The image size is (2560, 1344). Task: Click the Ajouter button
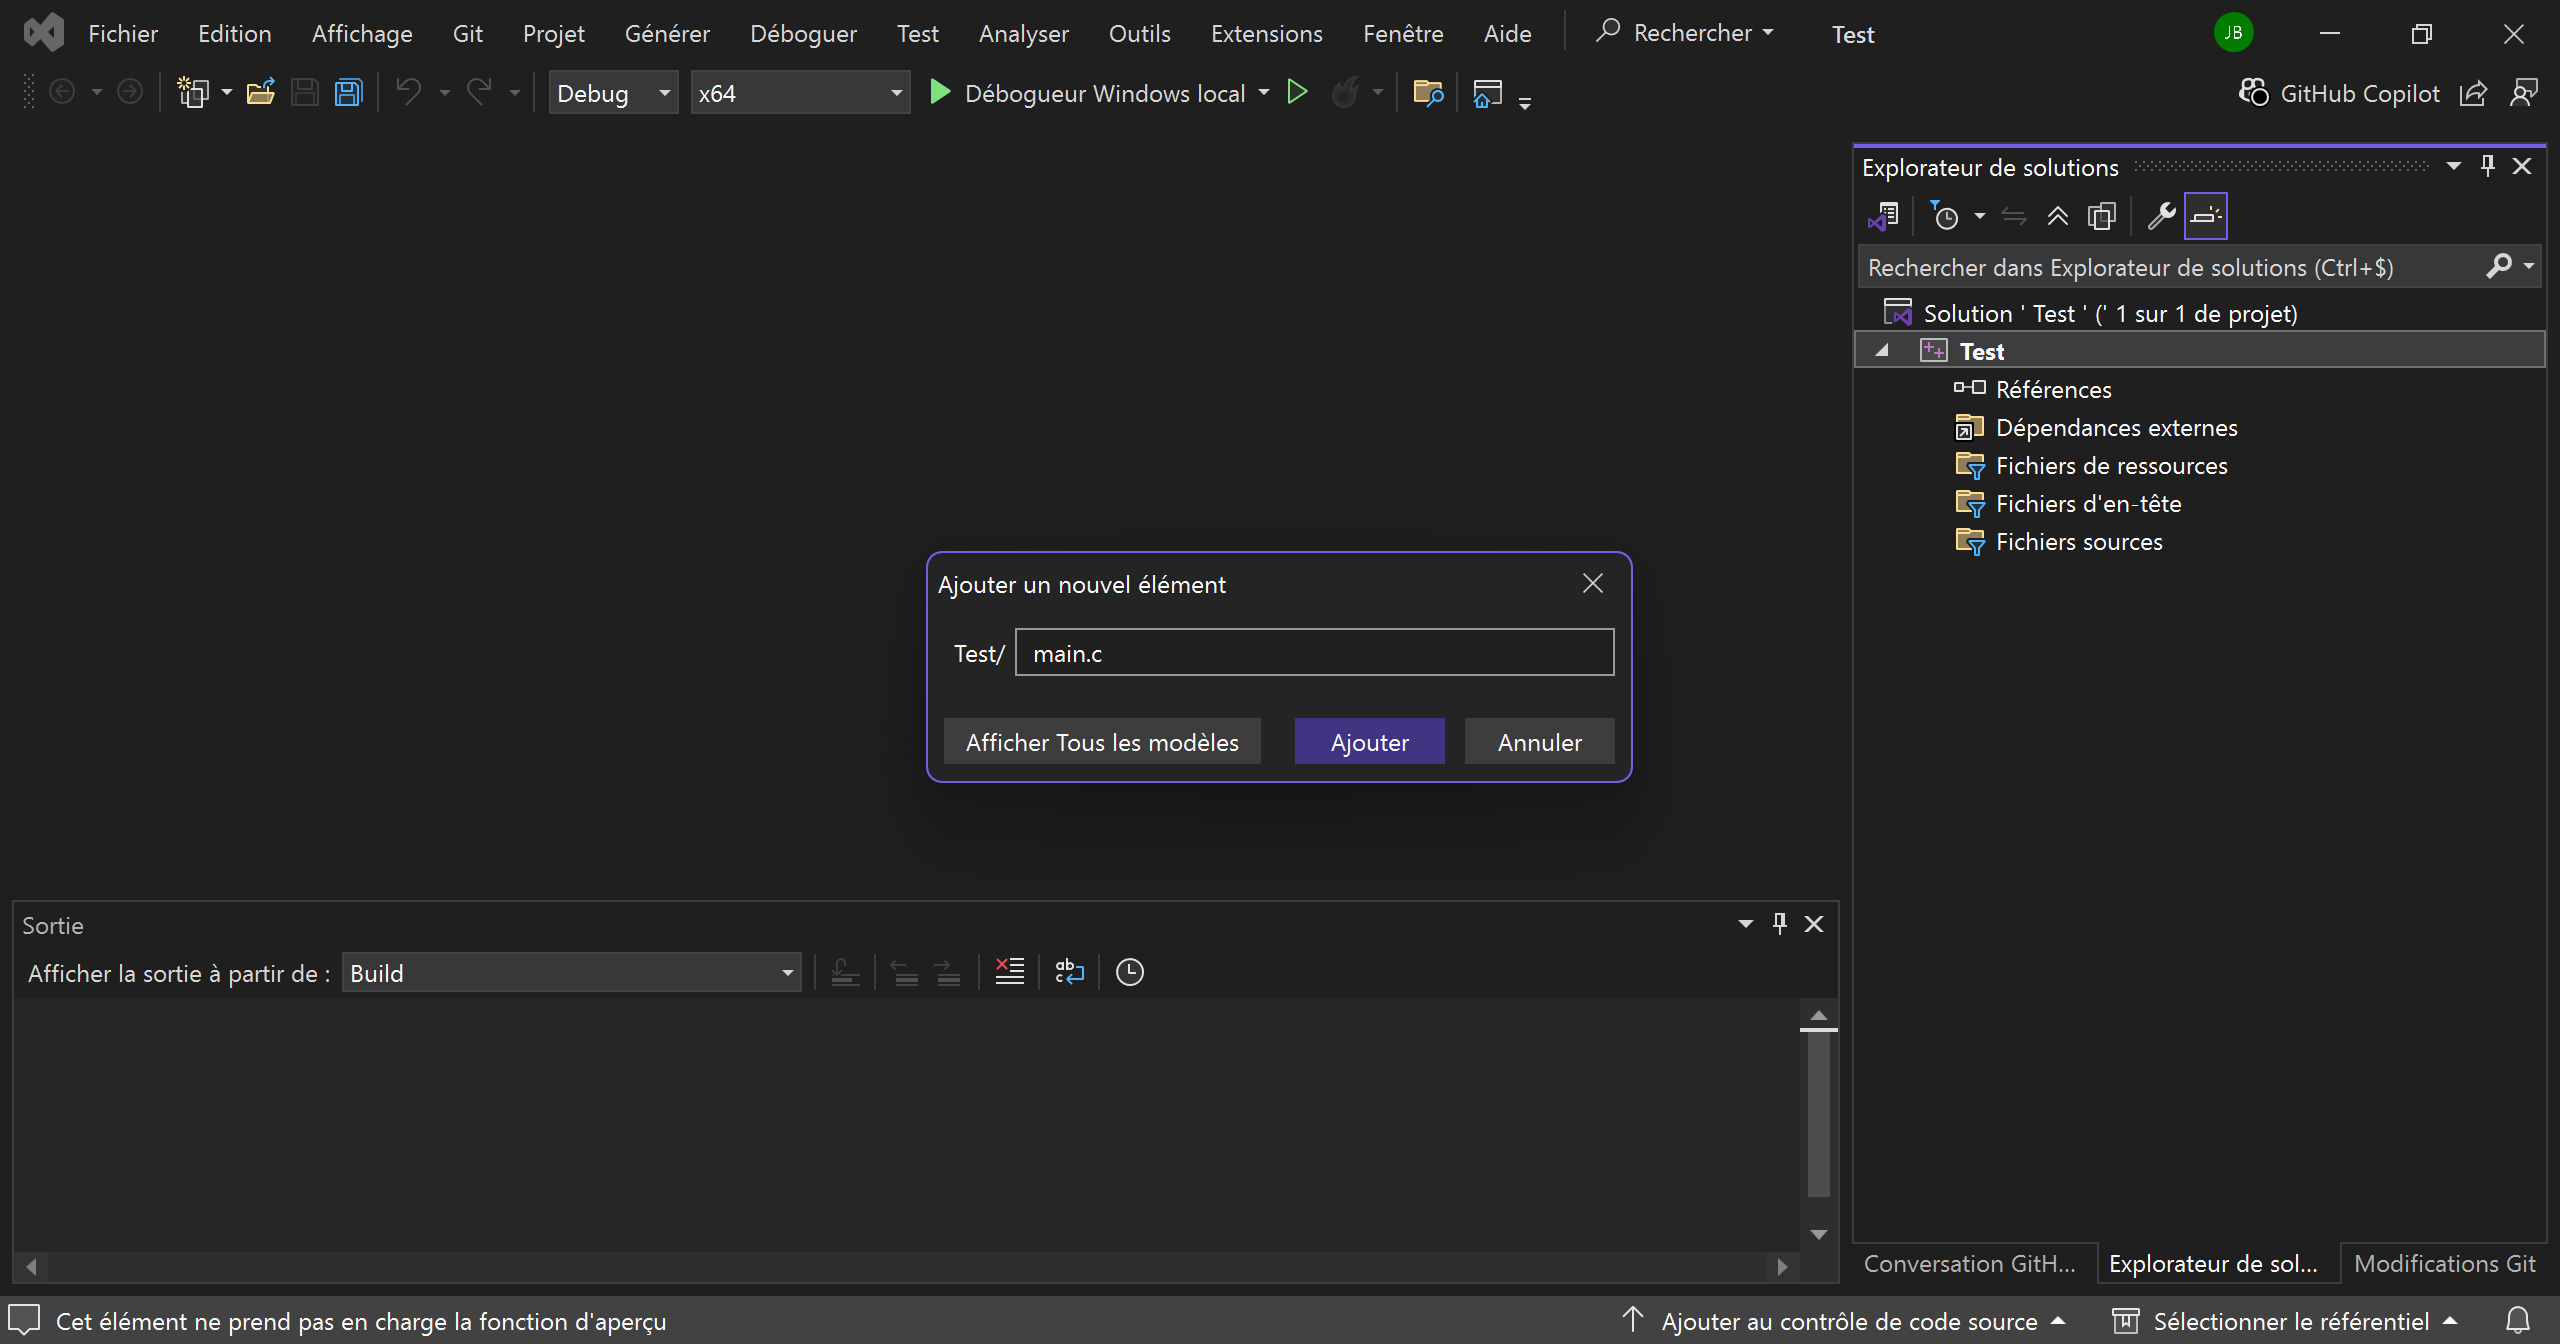coord(1369,742)
